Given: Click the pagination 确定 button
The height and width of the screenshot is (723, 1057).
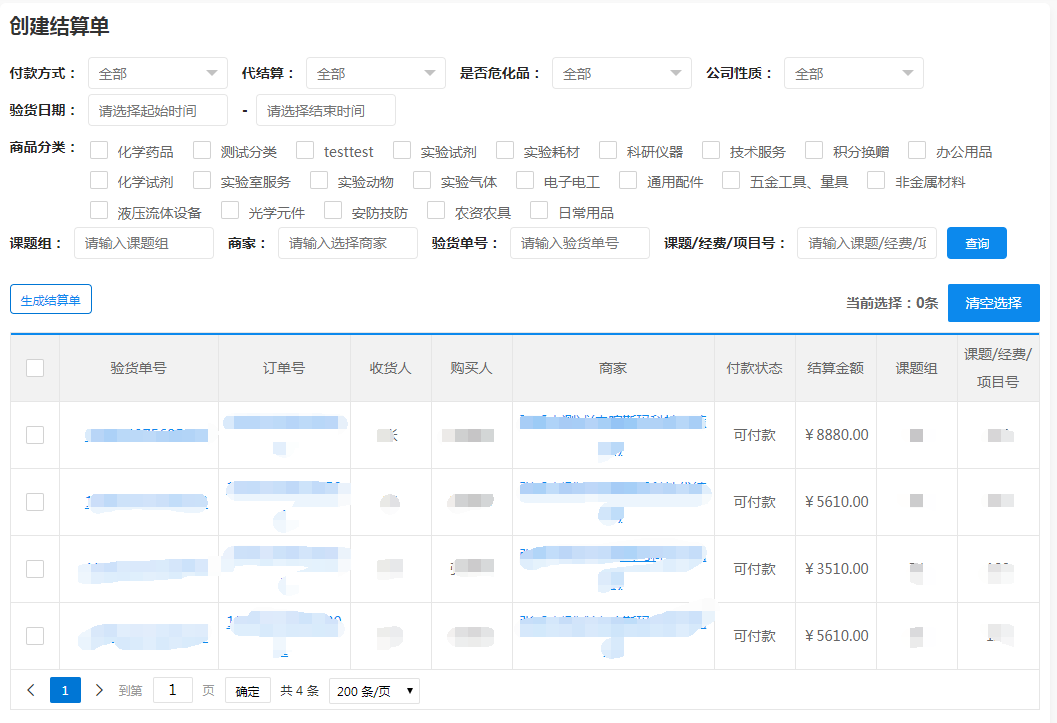Looking at the screenshot, I should 247,691.
